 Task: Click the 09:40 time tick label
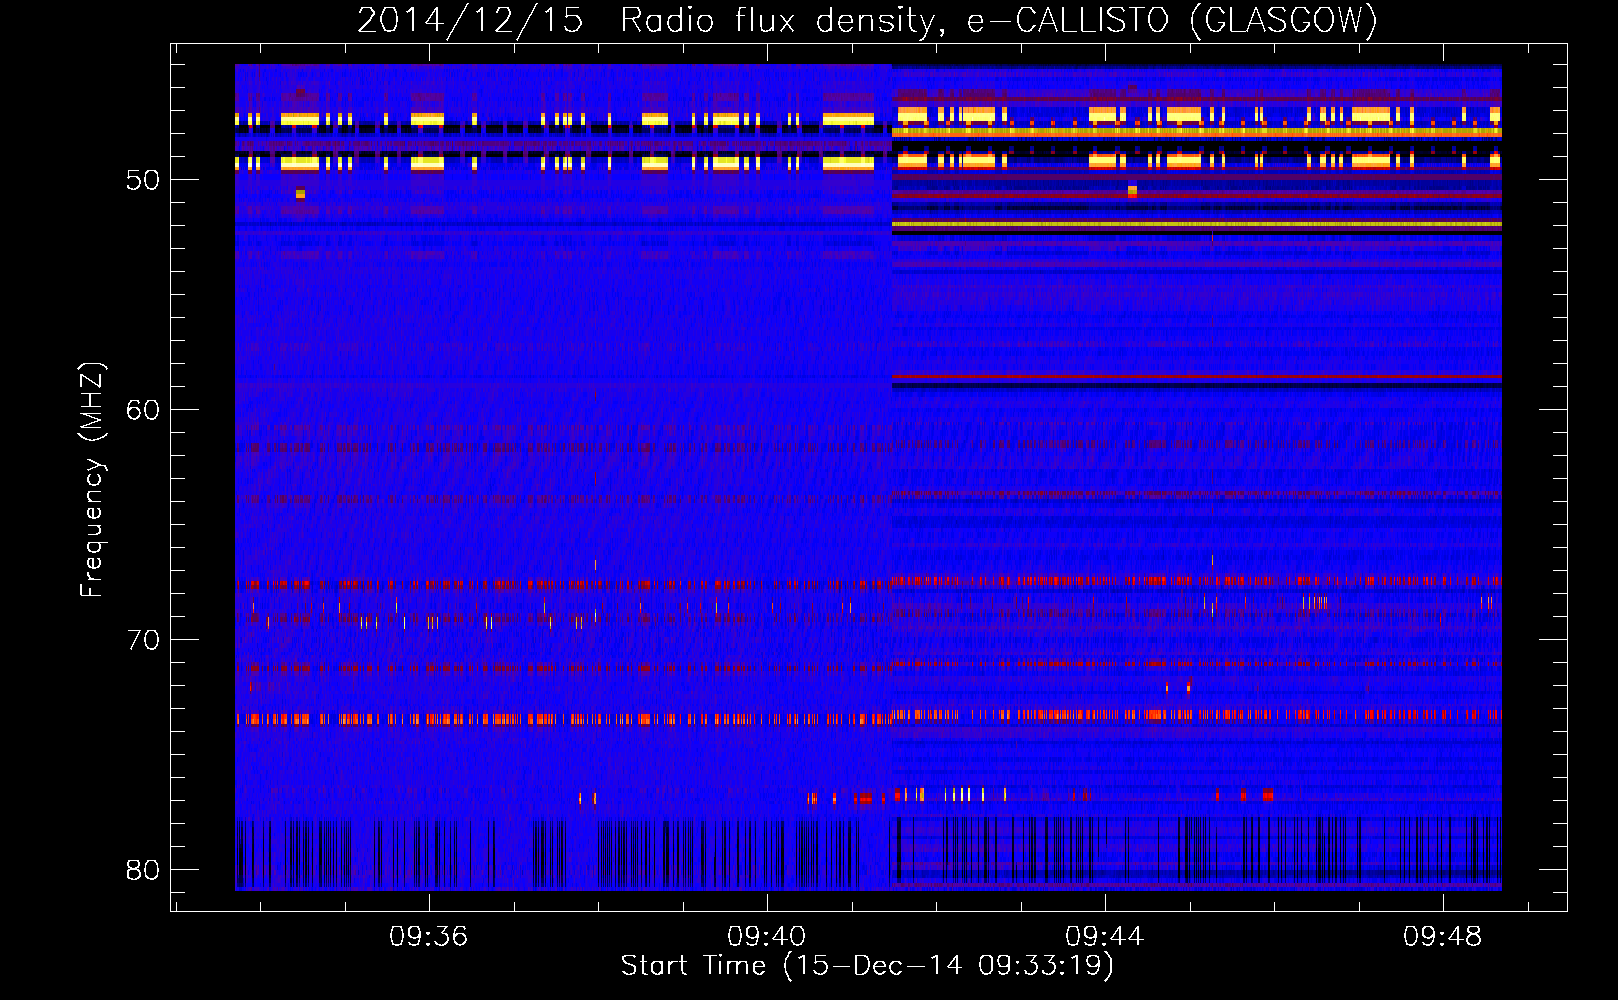[x=767, y=937]
